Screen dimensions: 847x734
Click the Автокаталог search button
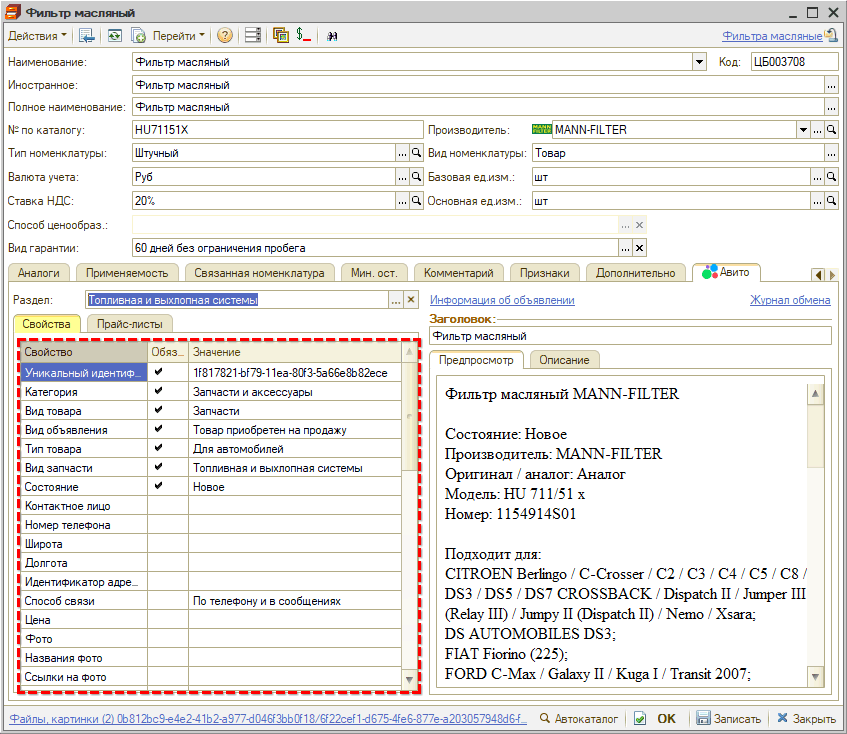click(580, 718)
